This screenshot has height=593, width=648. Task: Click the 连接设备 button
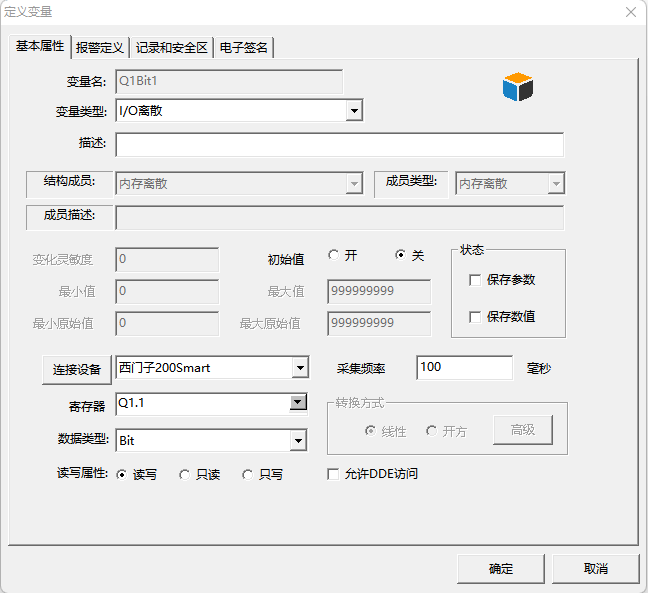point(77,369)
